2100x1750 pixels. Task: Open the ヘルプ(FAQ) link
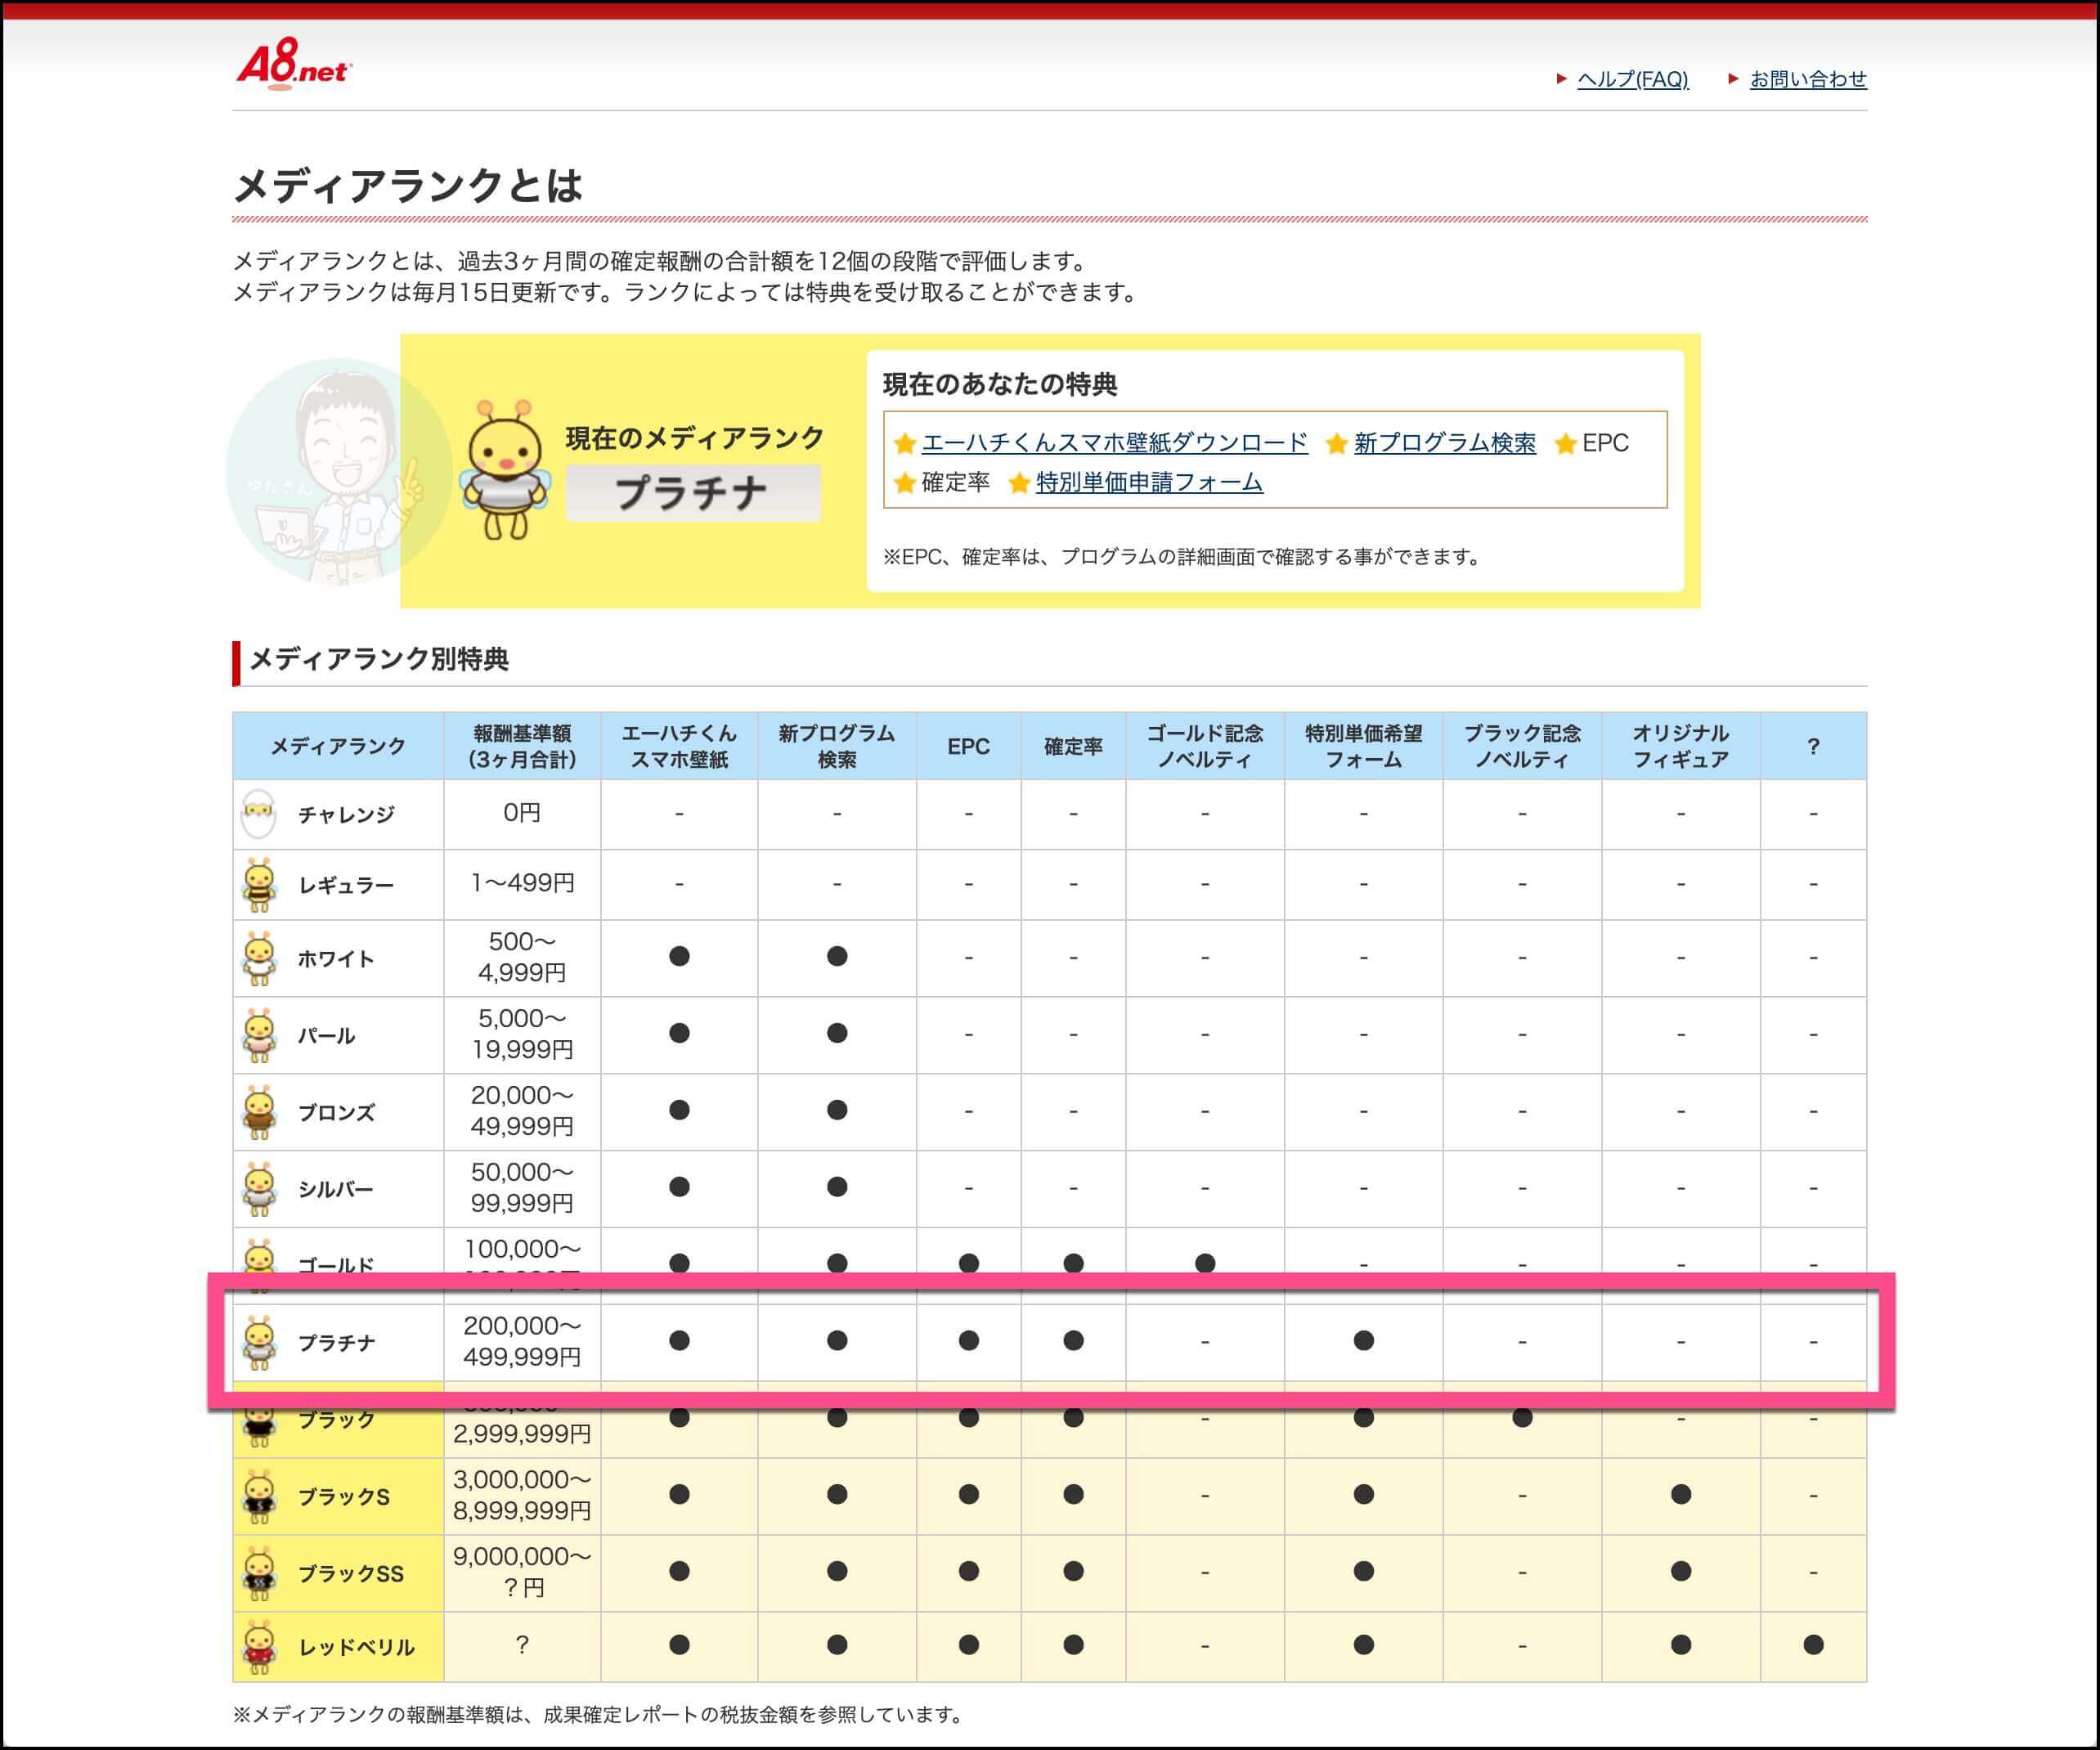point(1632,79)
